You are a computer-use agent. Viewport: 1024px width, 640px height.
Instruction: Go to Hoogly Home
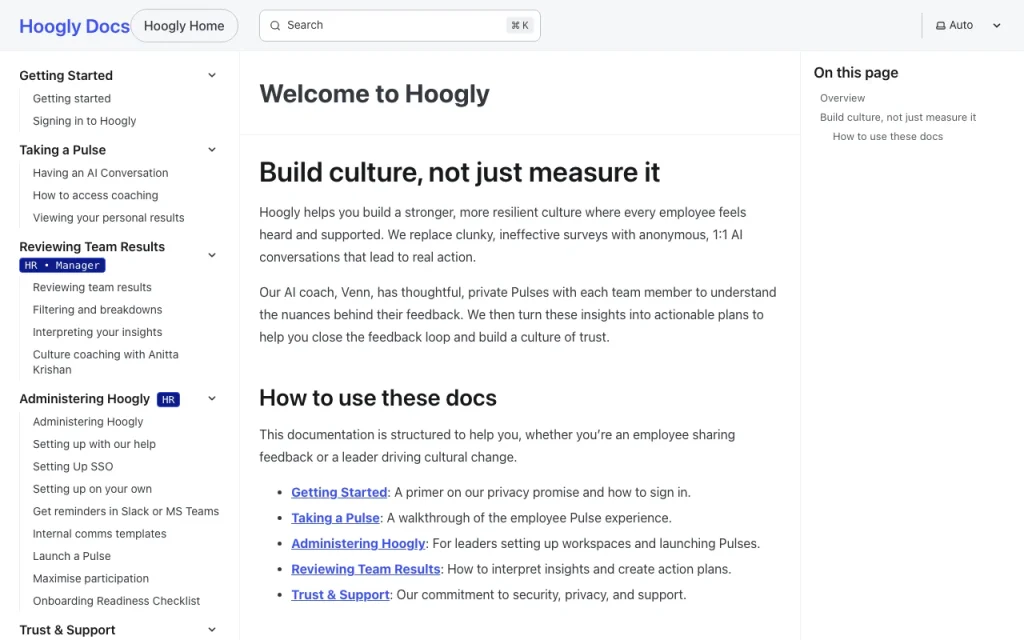tap(184, 26)
